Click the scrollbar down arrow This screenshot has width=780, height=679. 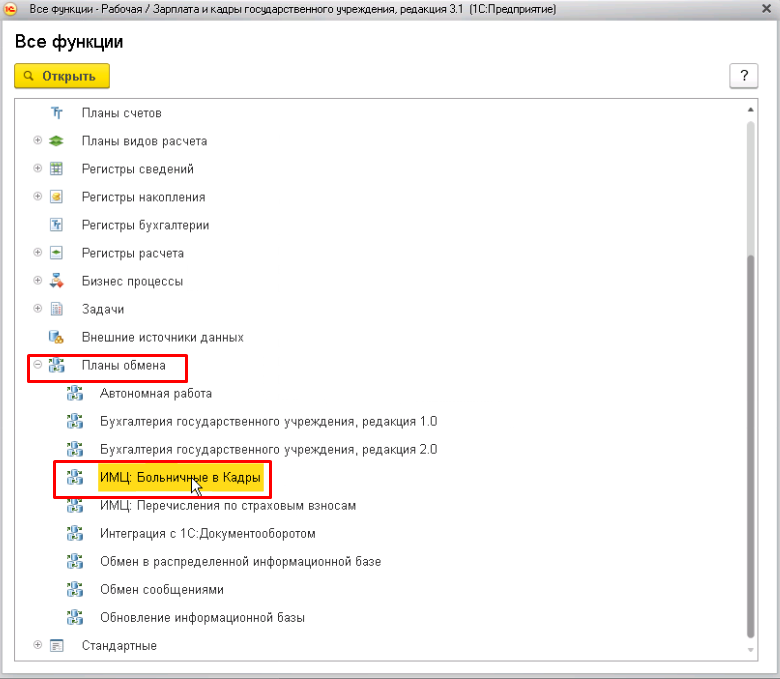click(751, 650)
